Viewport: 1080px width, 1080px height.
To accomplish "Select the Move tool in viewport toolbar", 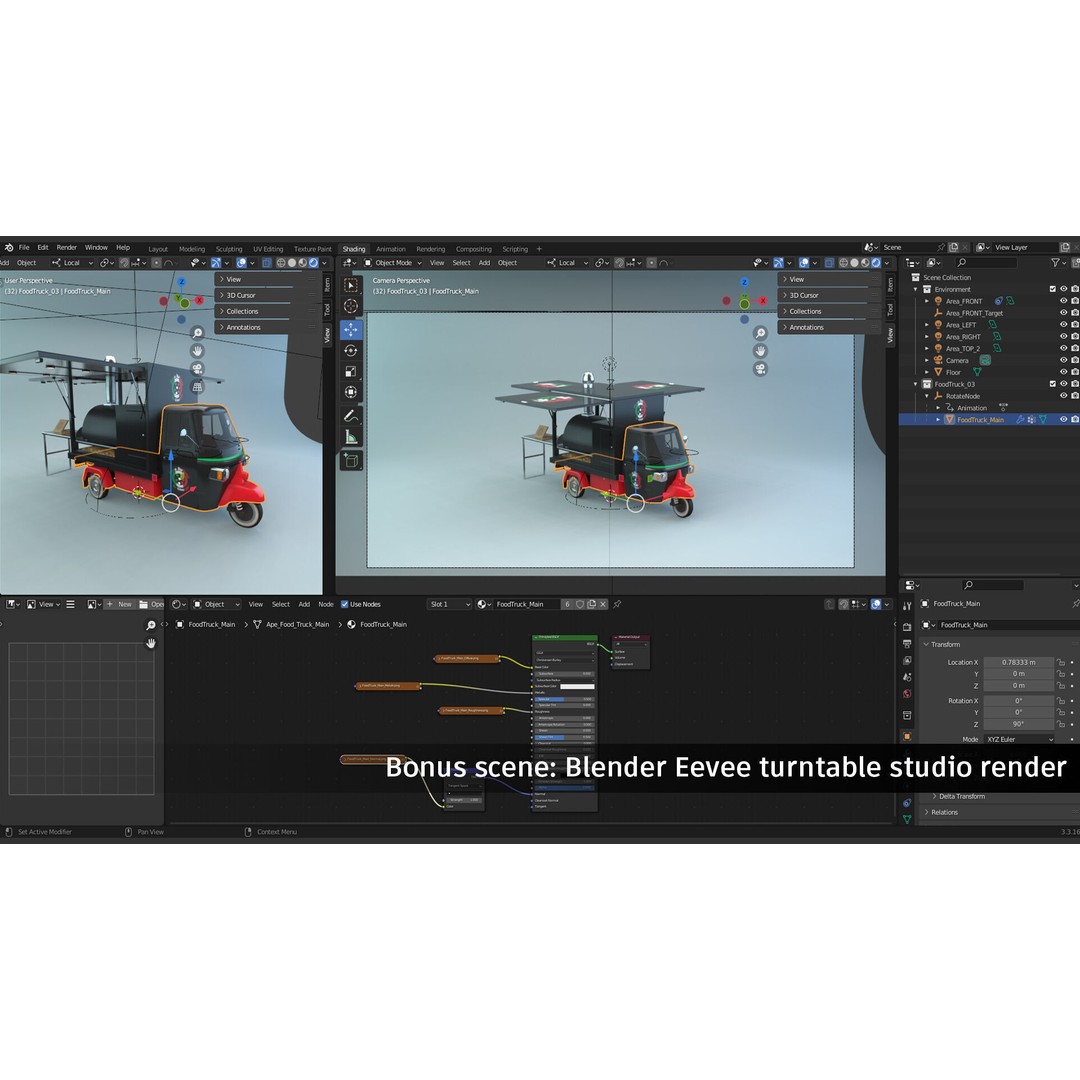I will pyautogui.click(x=351, y=330).
